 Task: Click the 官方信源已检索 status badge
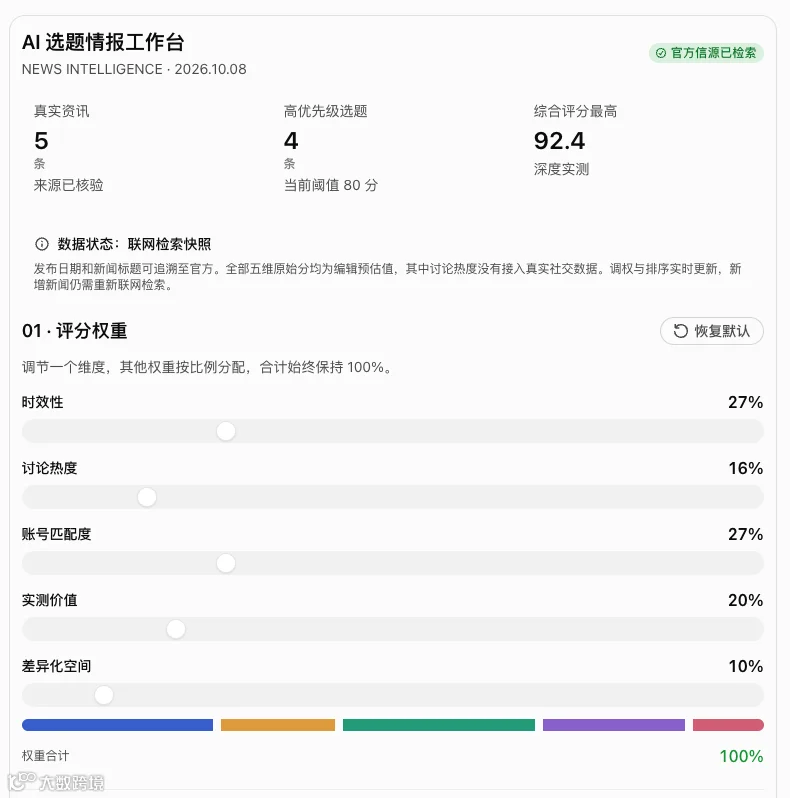706,53
